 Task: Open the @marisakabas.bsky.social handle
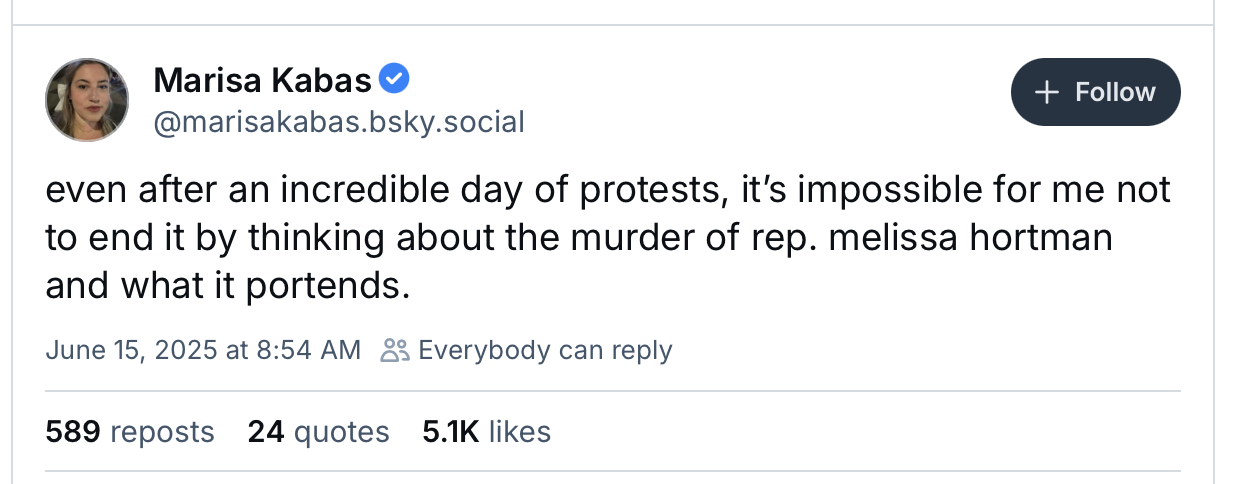338,122
